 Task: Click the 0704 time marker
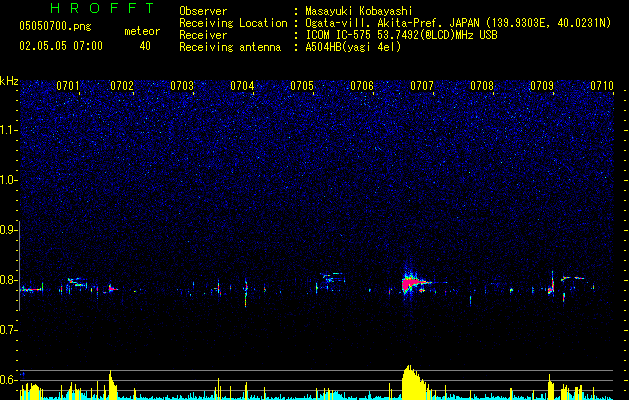click(x=242, y=86)
